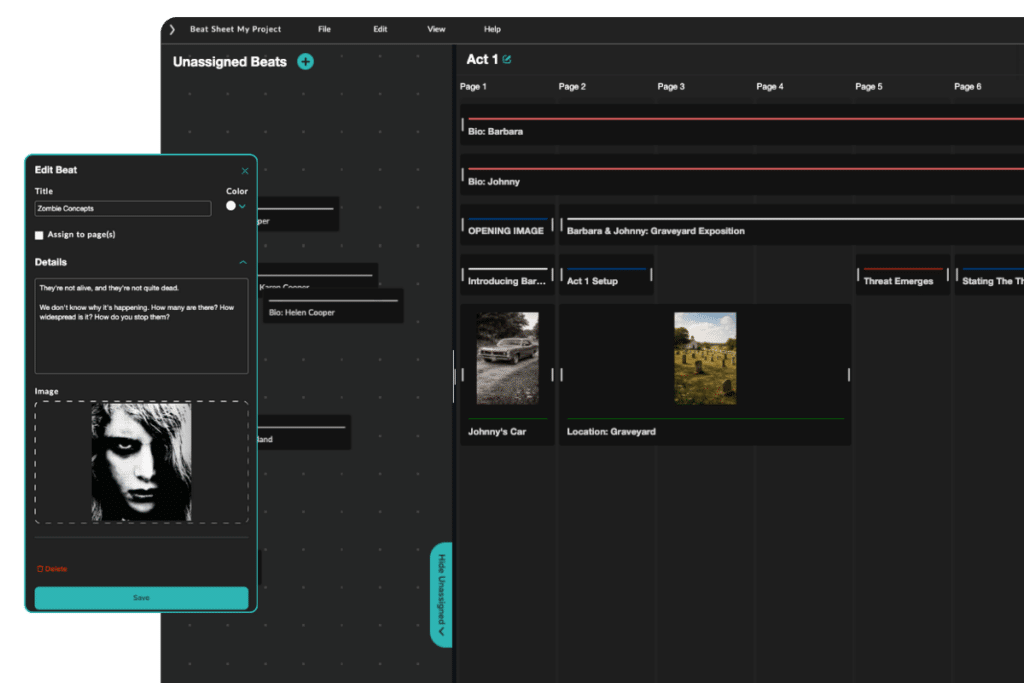Expand the sidebar chevron beside Beat Sheet

tap(172, 29)
